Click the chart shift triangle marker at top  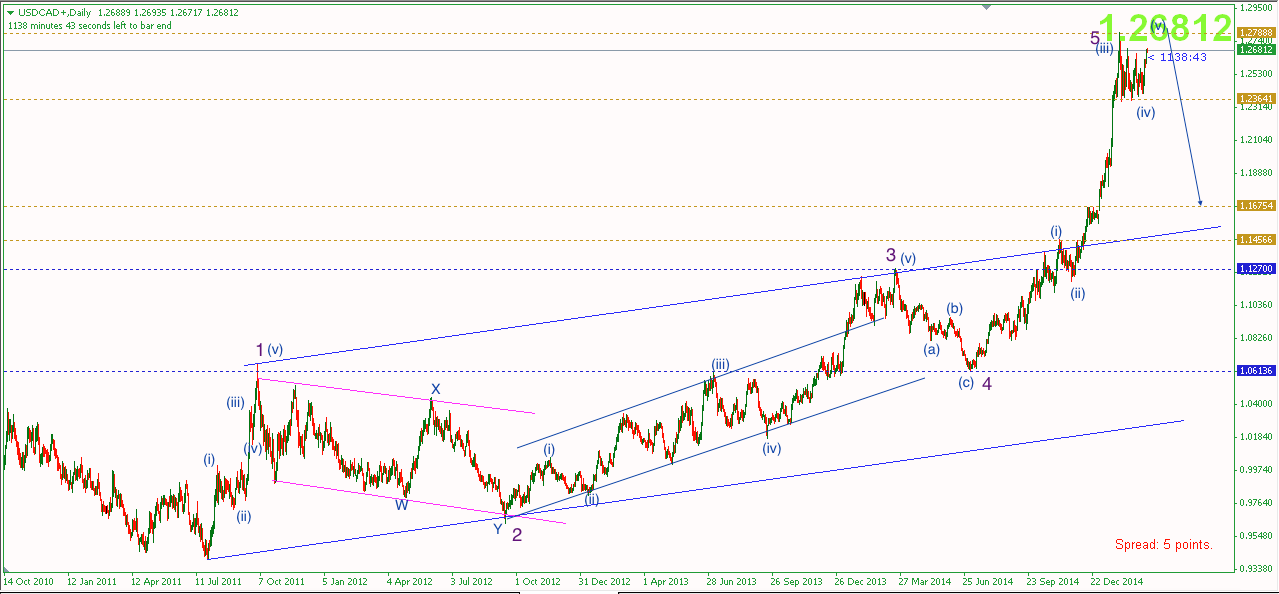tap(988, 7)
